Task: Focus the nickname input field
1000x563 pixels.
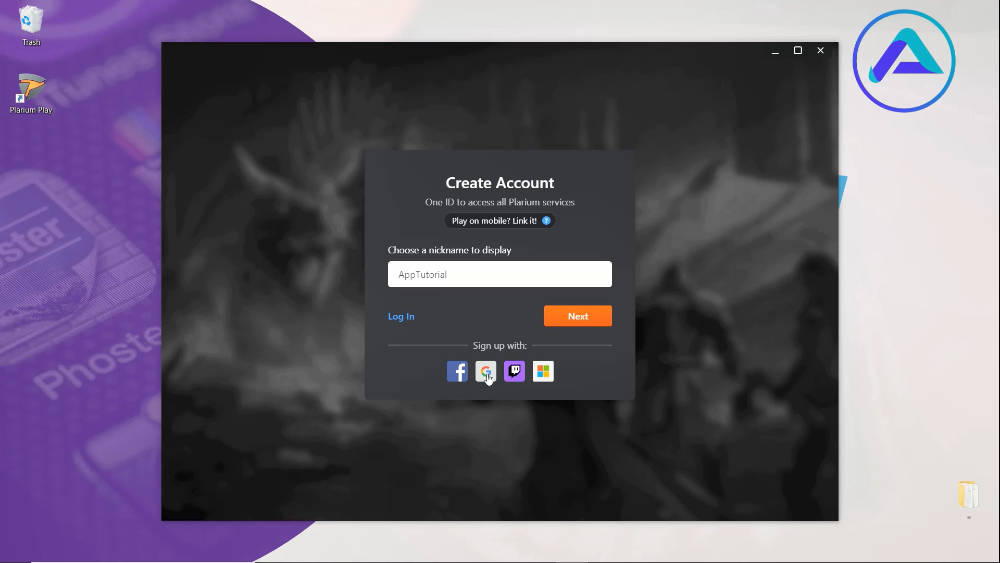Action: click(499, 274)
